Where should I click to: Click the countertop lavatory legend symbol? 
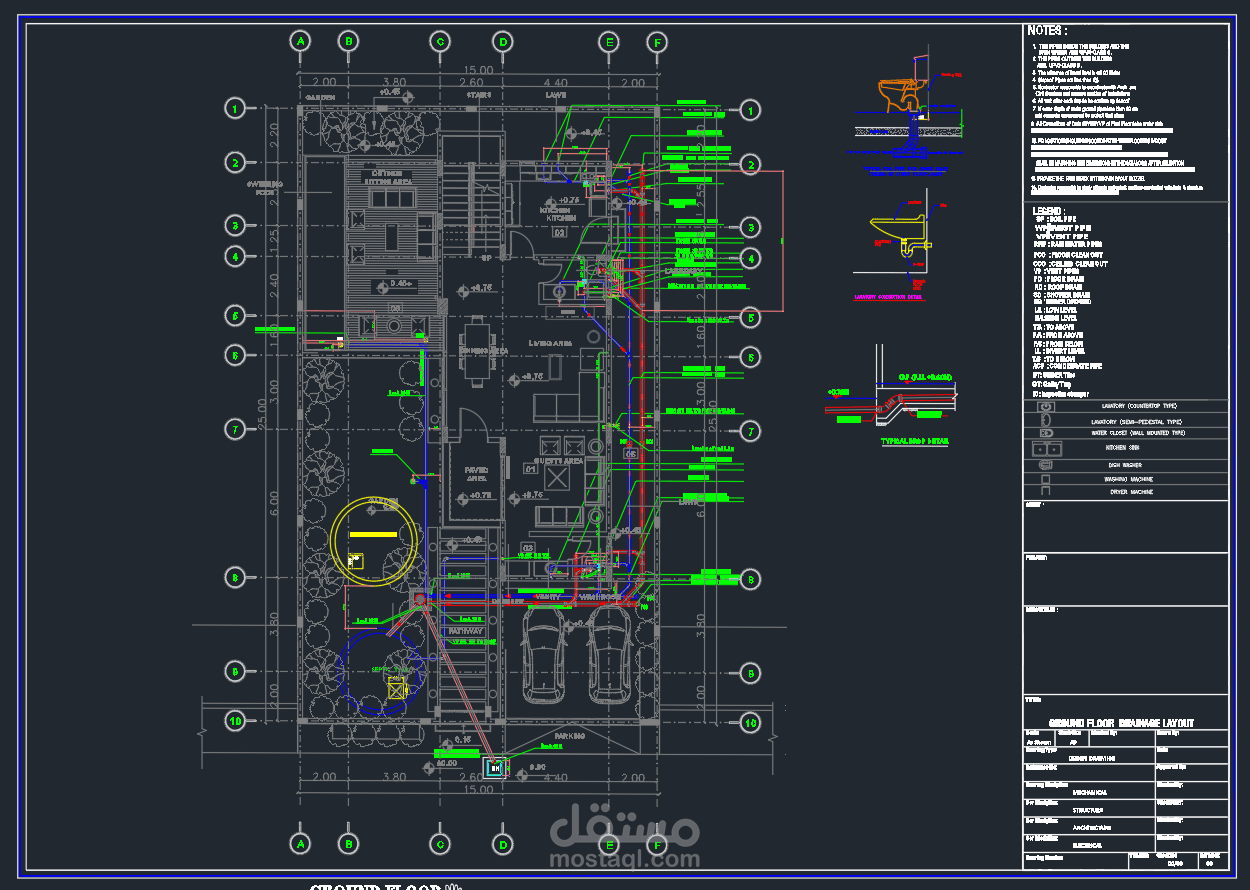(1047, 406)
